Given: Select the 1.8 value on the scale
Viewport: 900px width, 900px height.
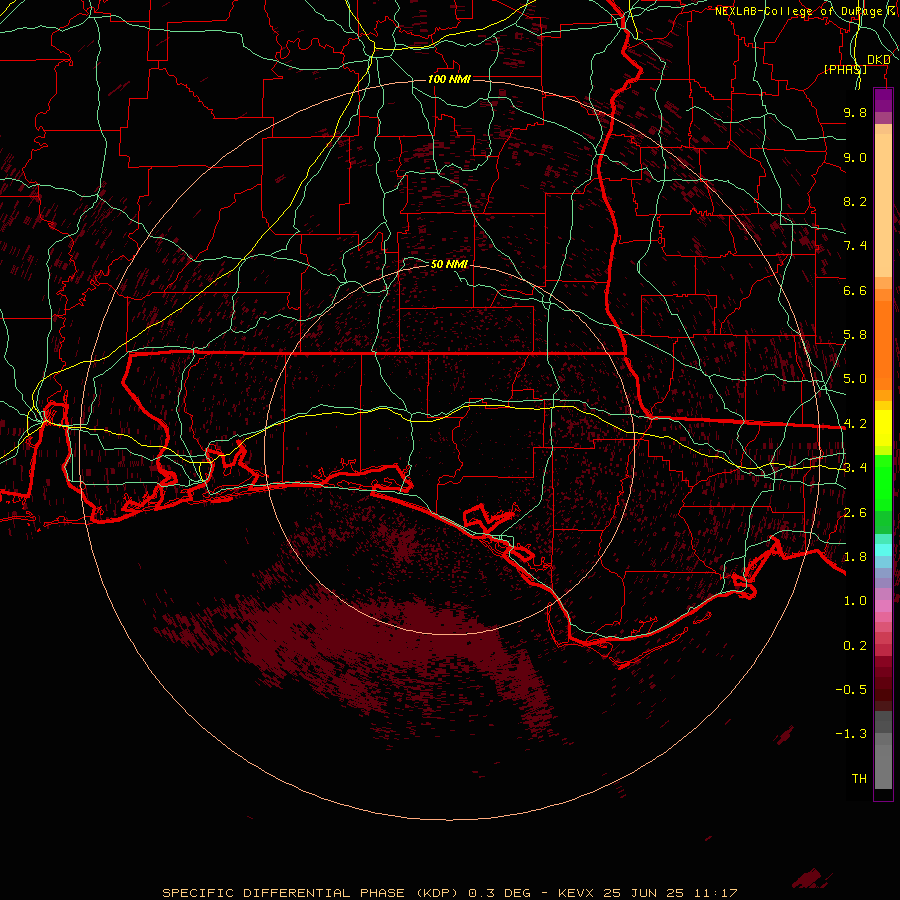Looking at the screenshot, I should 855,557.
